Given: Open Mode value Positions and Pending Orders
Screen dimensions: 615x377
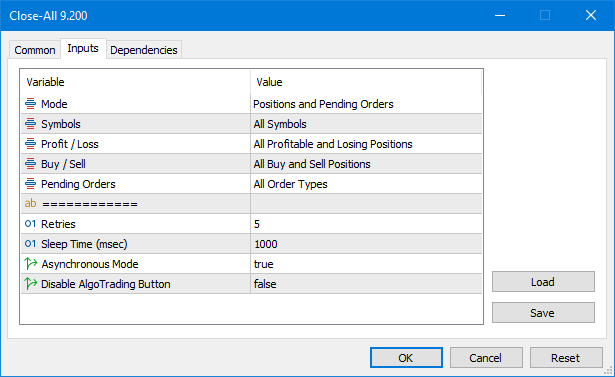Looking at the screenshot, I should pos(366,104).
